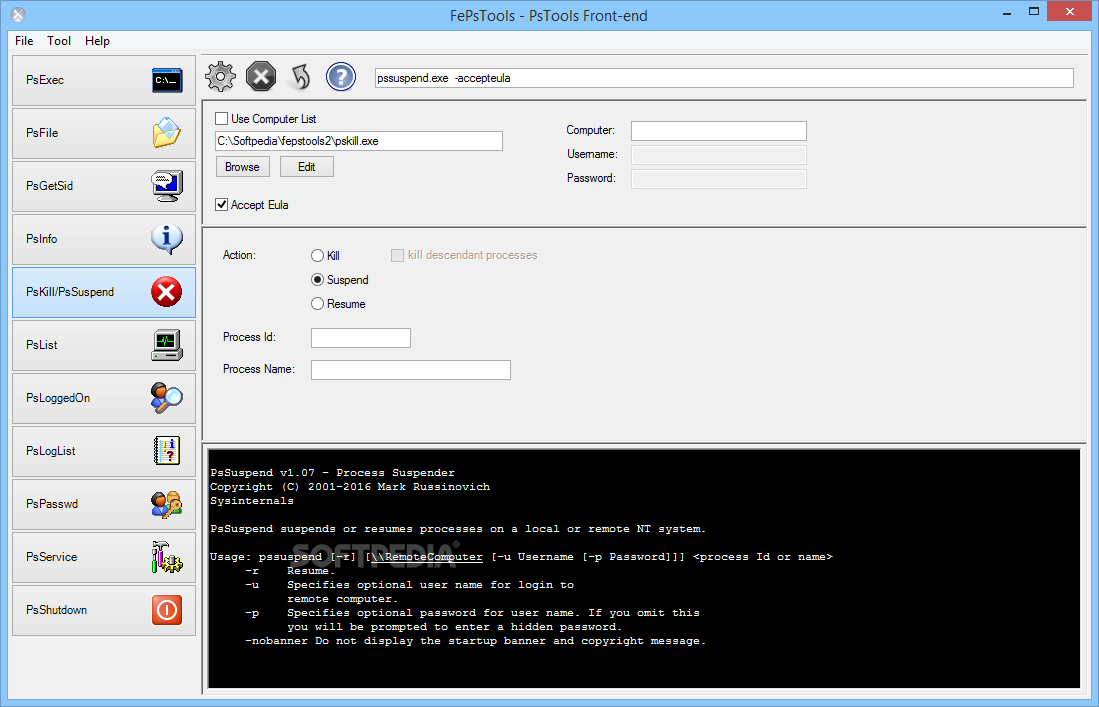Minimize the FePsTools window
1099x707 pixels.
(1007, 12)
